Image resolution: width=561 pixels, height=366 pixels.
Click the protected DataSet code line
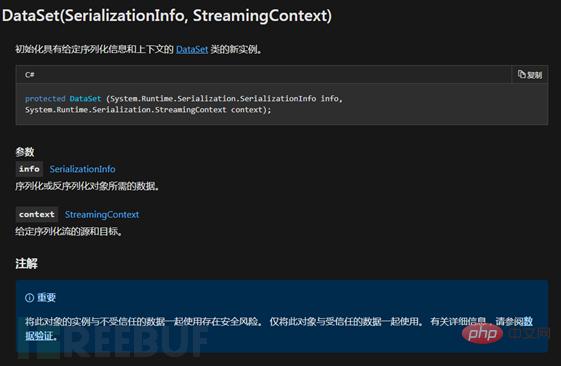pyautogui.click(x=184, y=98)
